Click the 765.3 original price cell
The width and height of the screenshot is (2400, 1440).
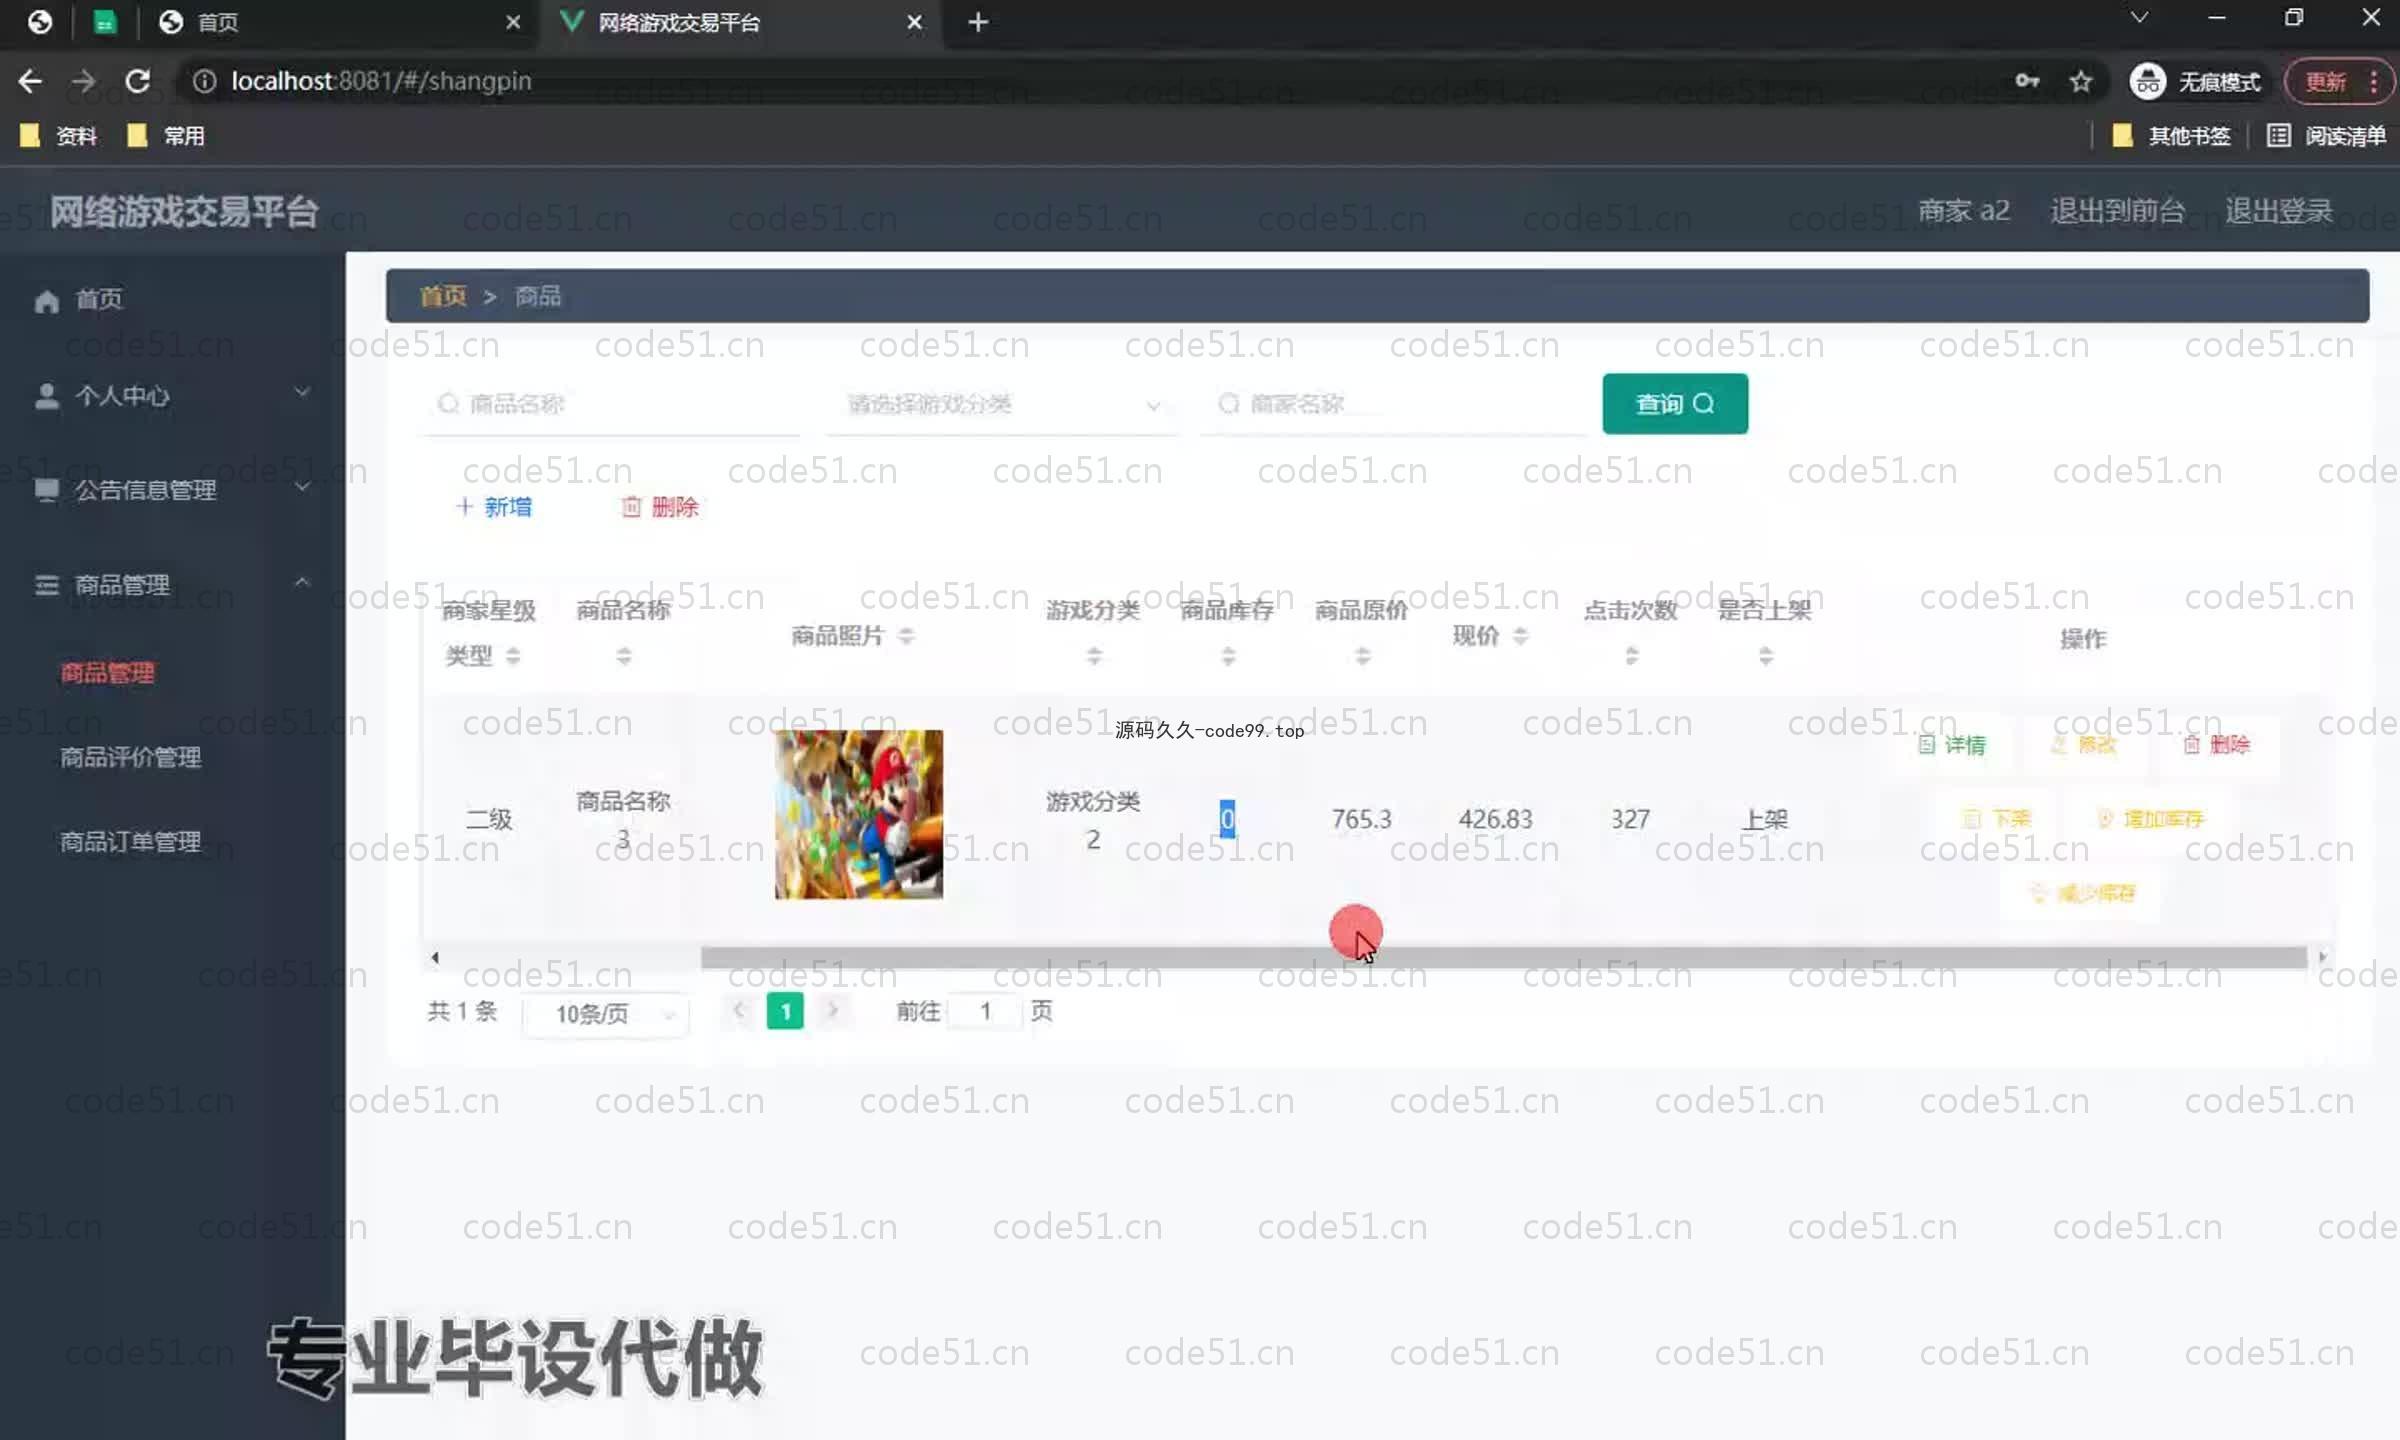pyautogui.click(x=1361, y=819)
